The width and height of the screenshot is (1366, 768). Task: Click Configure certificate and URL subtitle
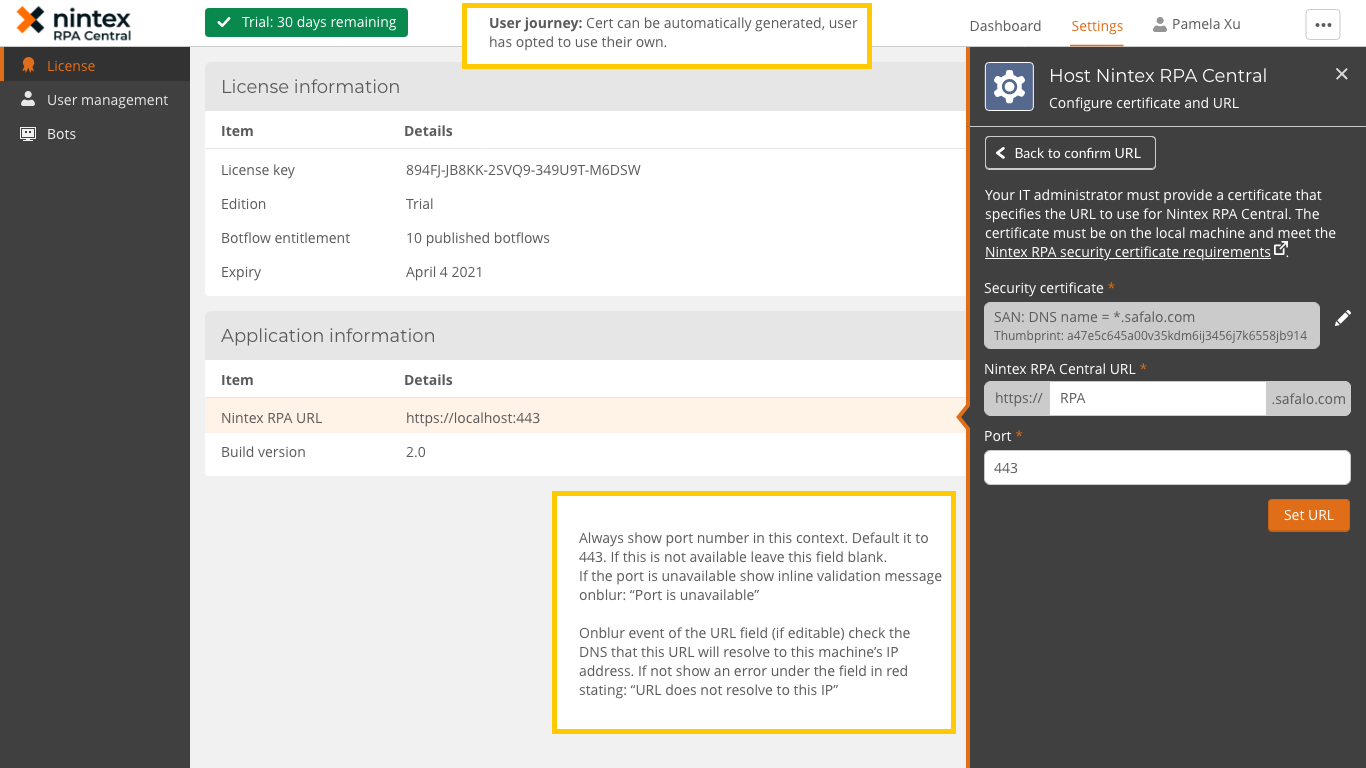pyautogui.click(x=1144, y=103)
